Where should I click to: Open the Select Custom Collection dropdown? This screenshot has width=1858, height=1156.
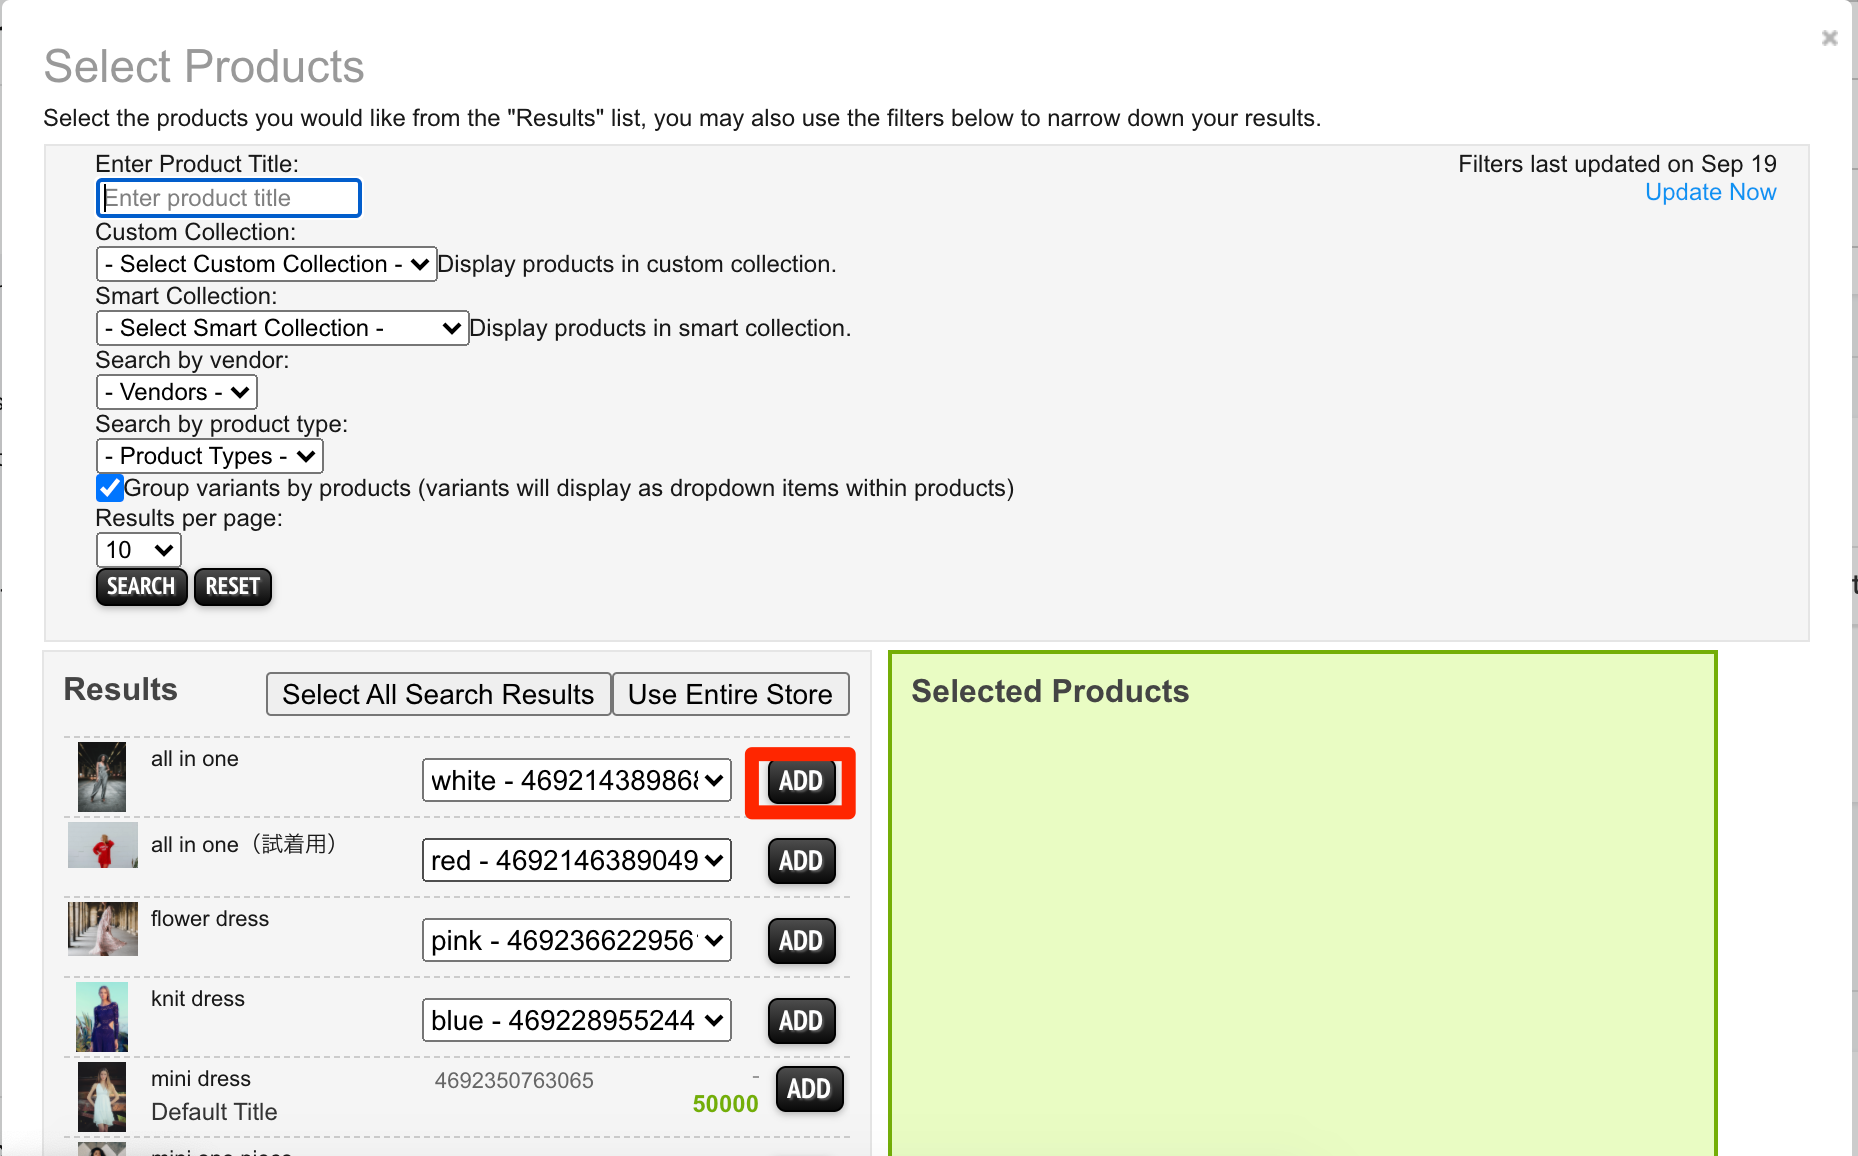[266, 264]
